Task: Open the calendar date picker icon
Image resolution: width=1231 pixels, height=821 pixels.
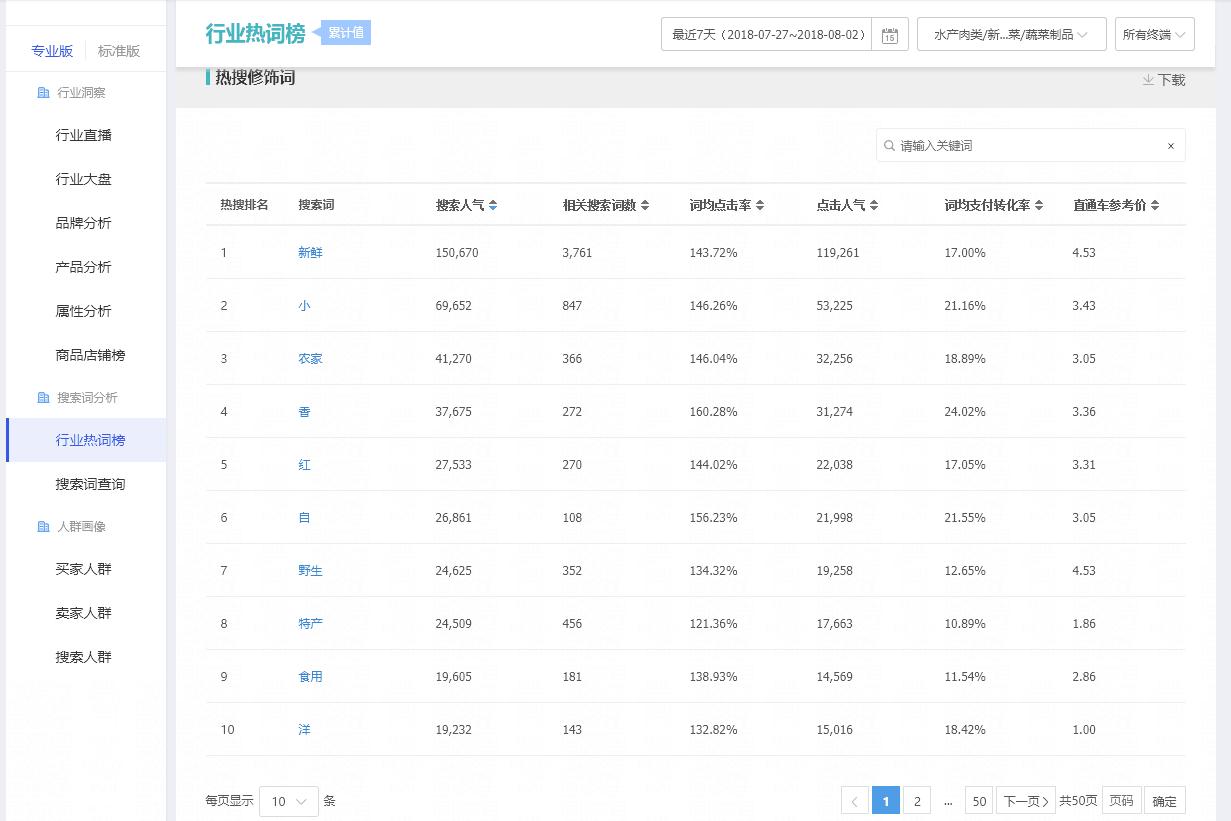Action: [x=889, y=35]
